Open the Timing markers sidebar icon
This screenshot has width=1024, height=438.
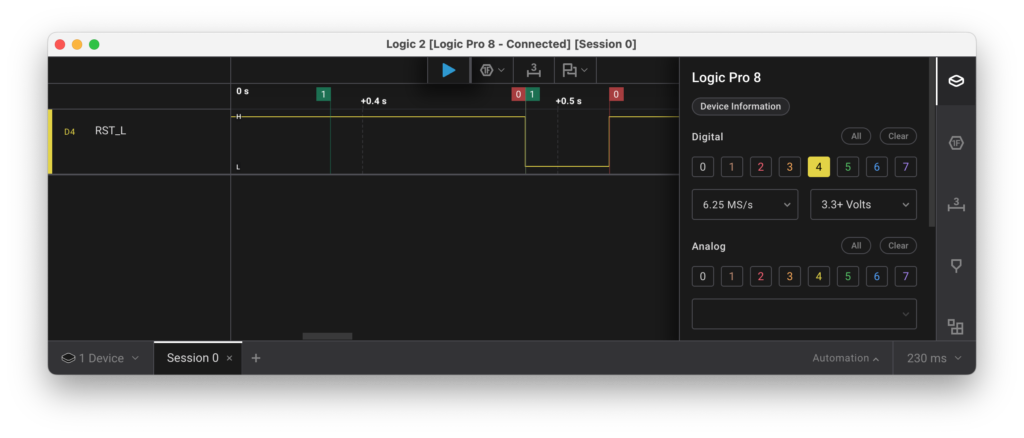pyautogui.click(x=956, y=265)
